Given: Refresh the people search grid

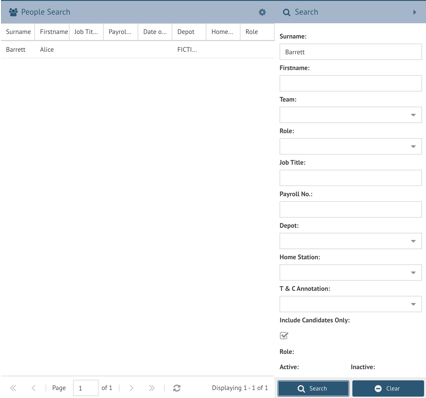Looking at the screenshot, I should pos(177,388).
